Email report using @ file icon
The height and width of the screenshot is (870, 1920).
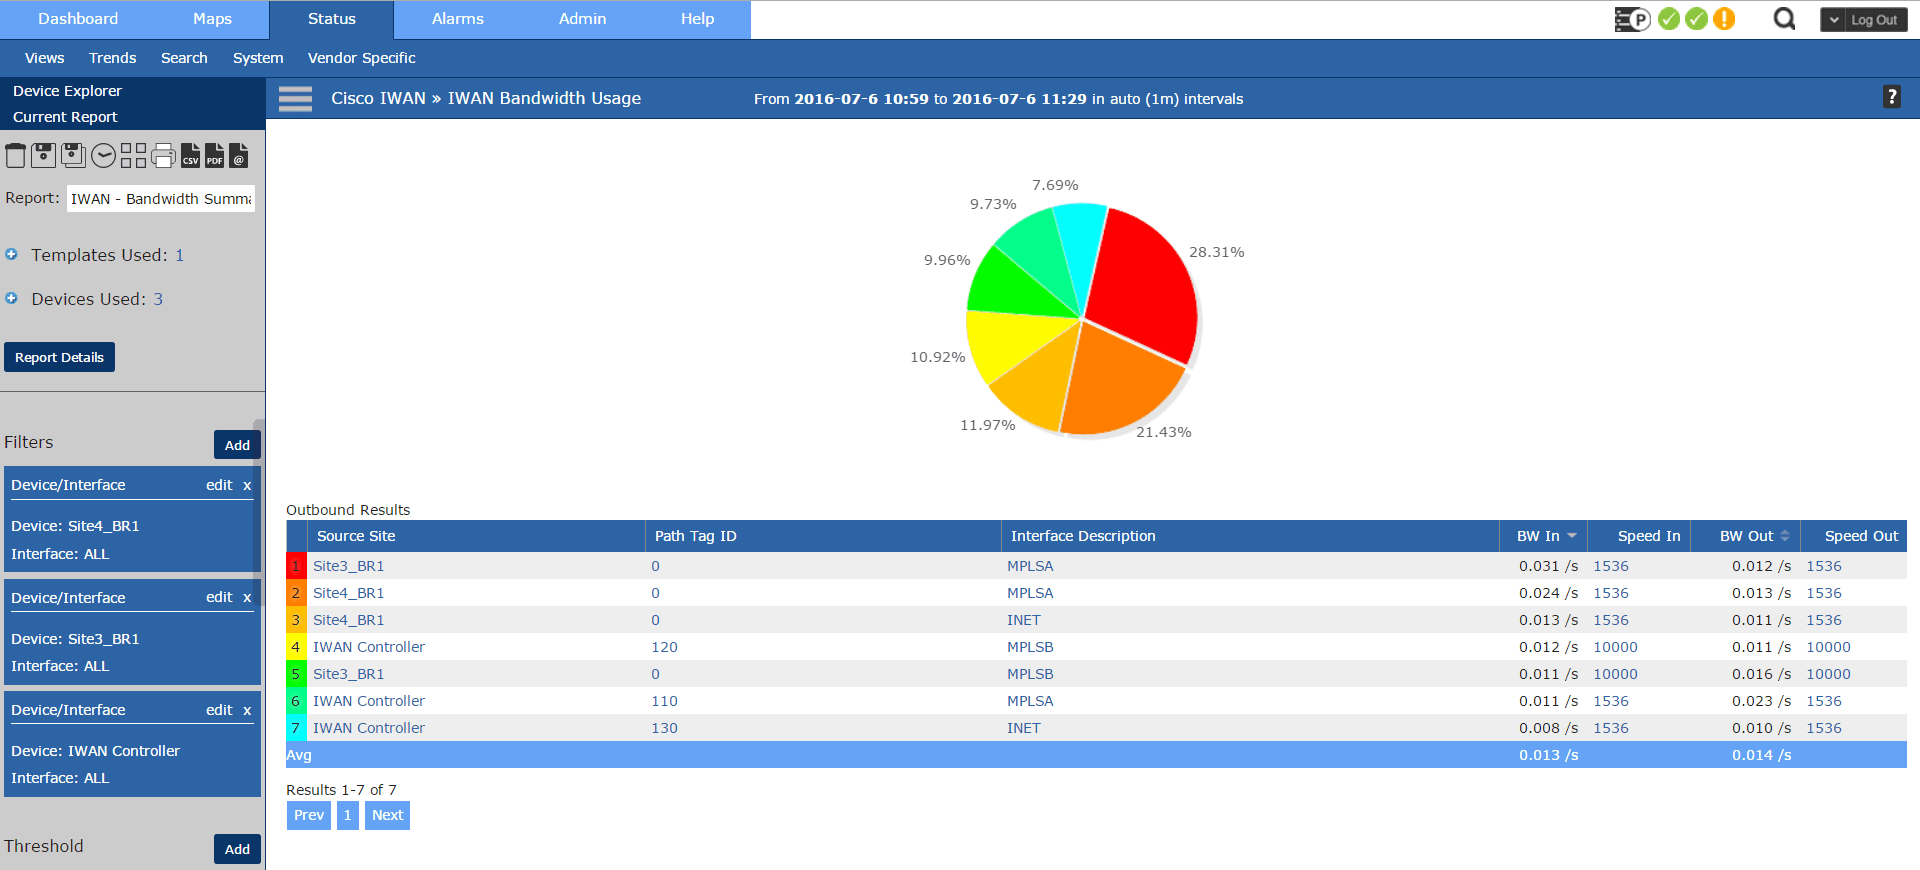tap(238, 155)
